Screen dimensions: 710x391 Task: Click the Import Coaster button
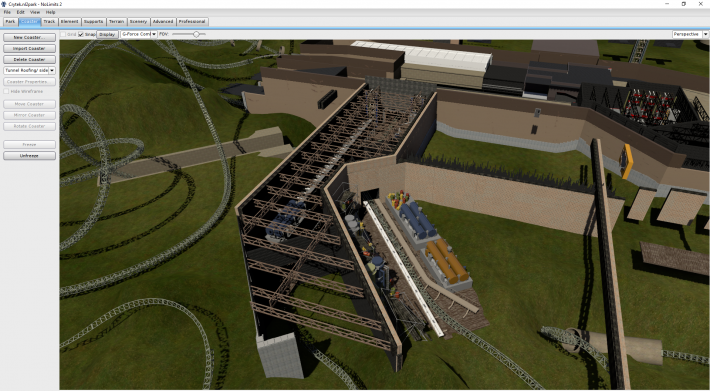(29, 48)
